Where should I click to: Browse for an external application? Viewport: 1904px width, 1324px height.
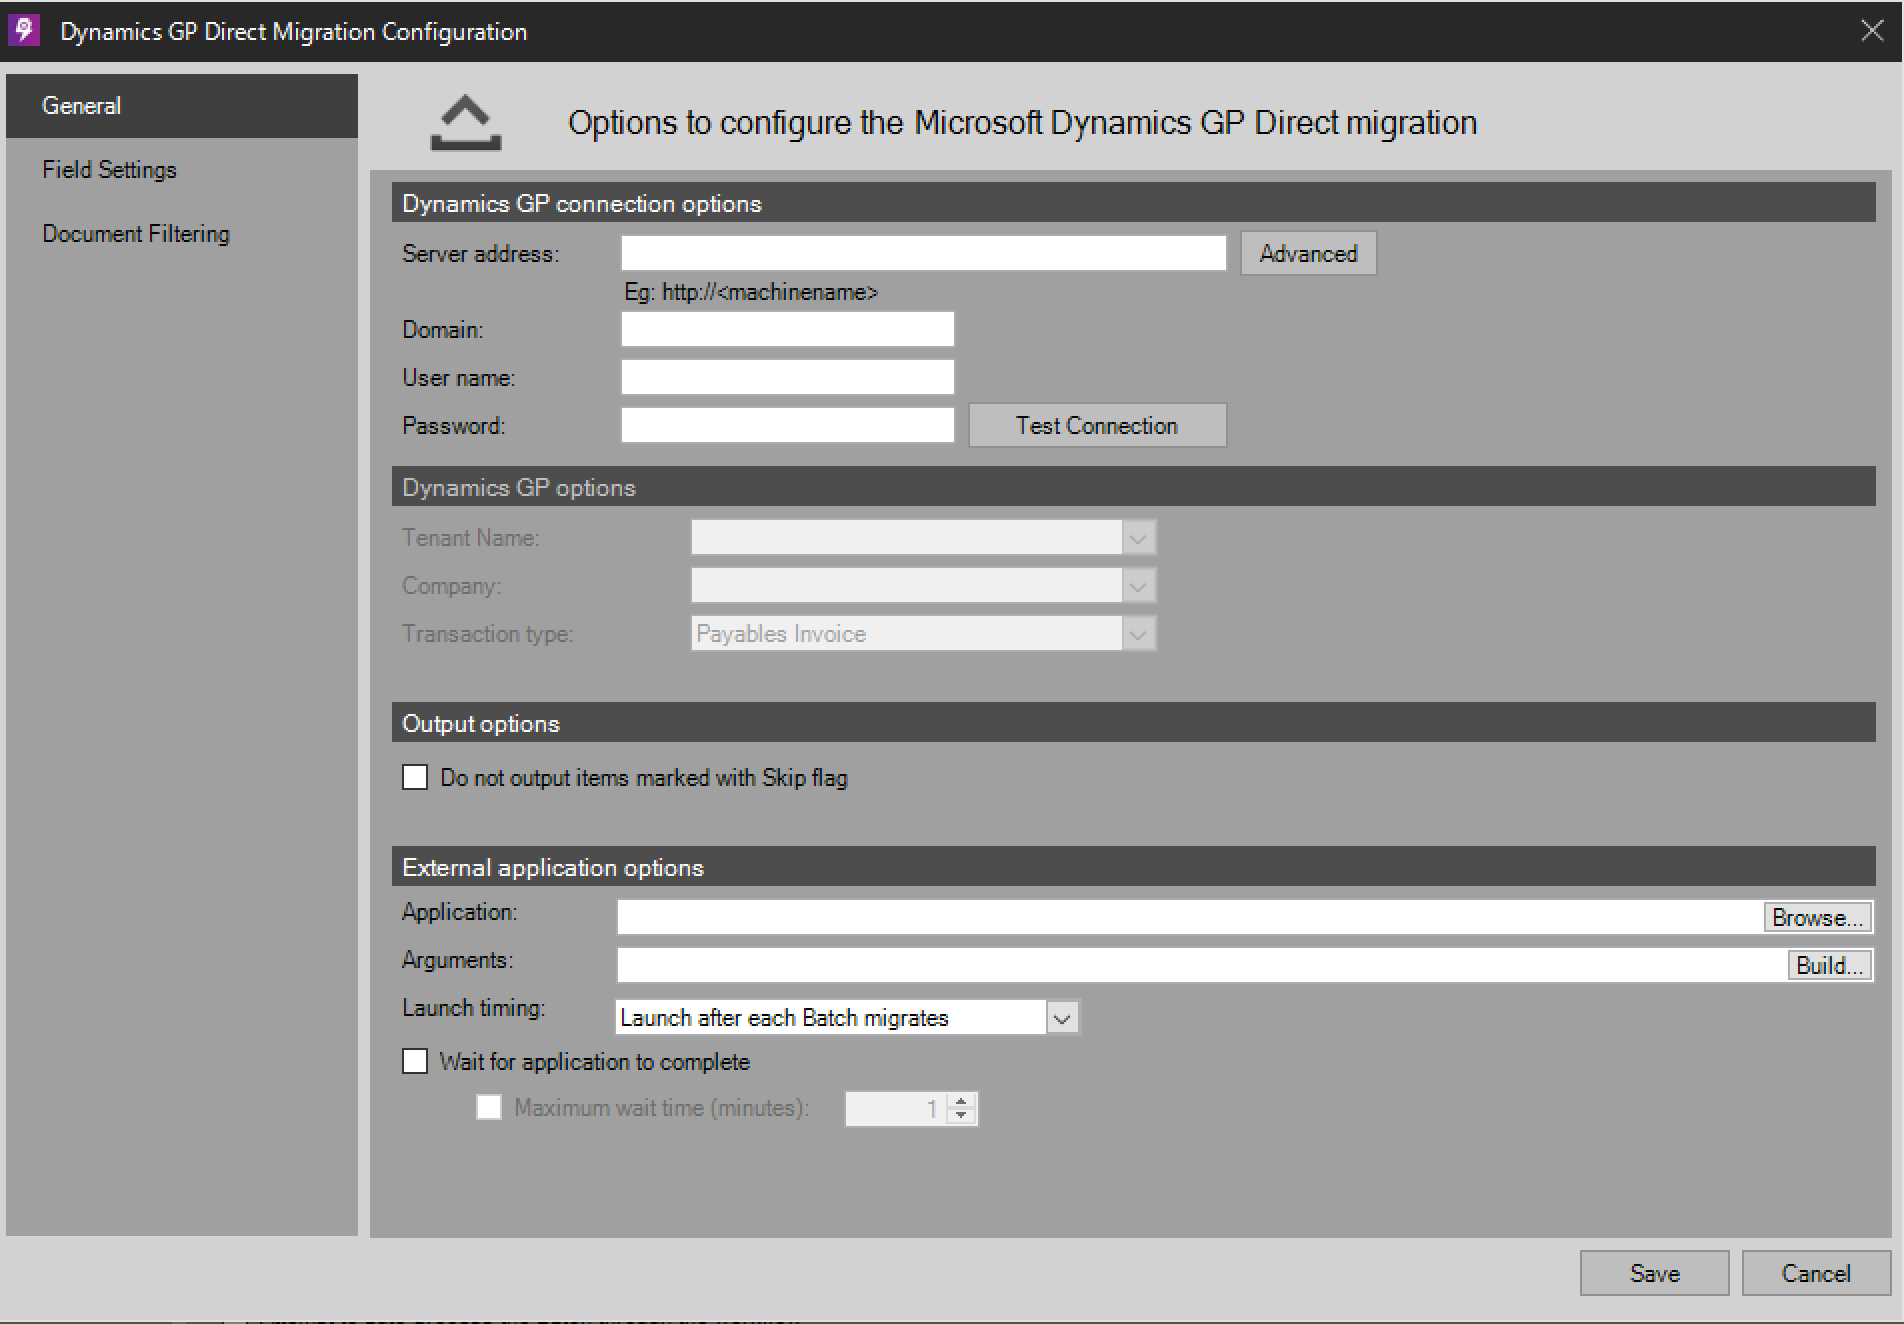pos(1818,917)
